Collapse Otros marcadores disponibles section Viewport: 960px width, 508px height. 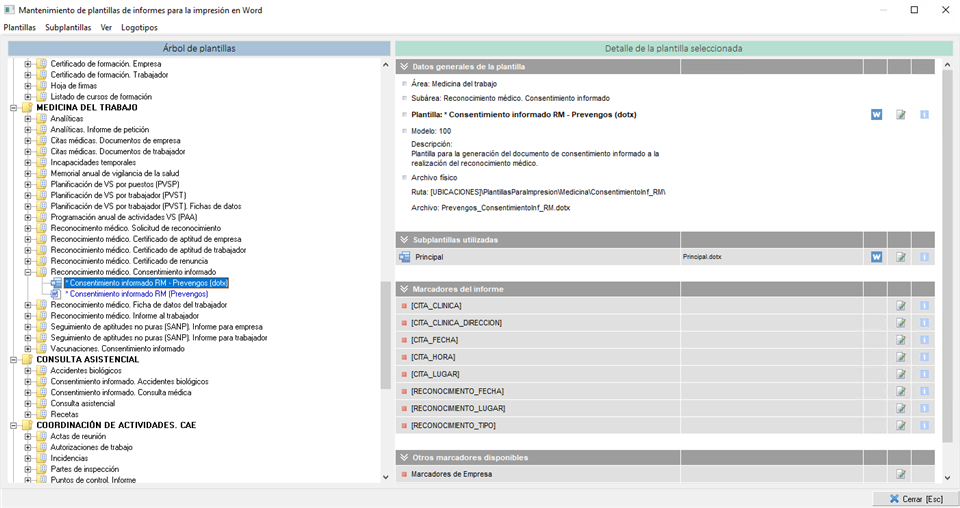404,457
